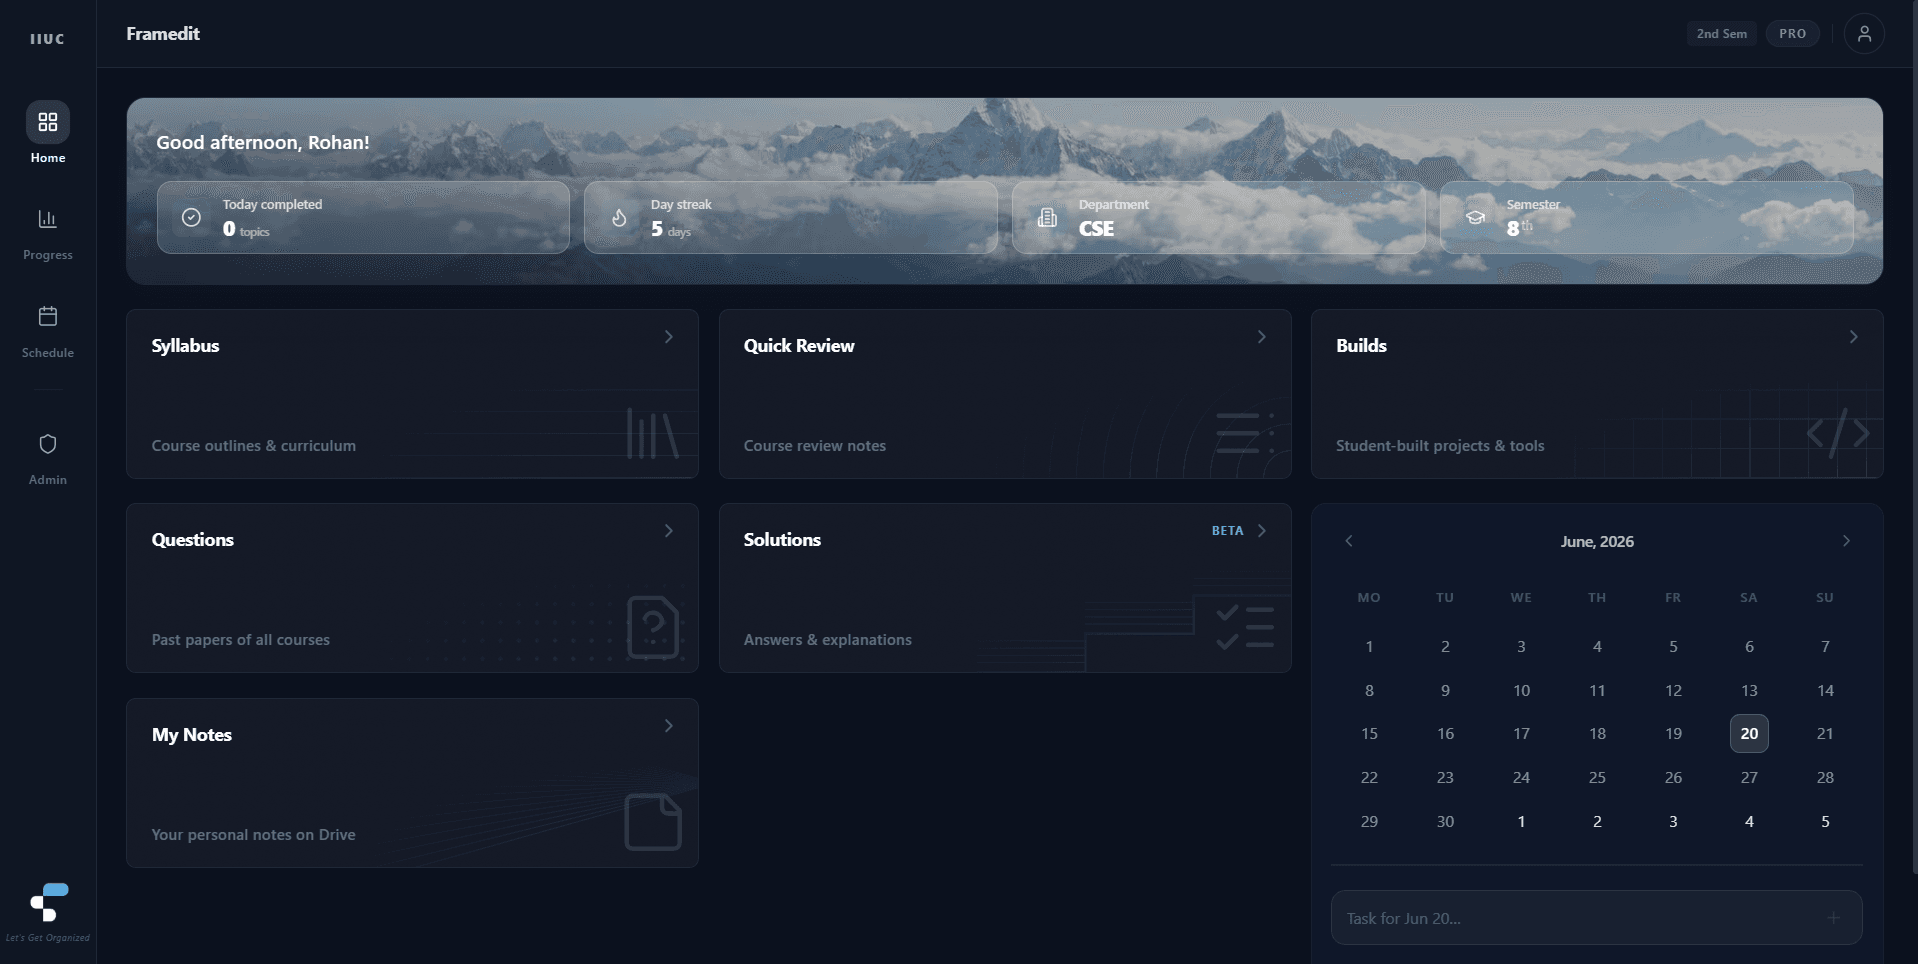Click the Solutions checklist icon
1918x964 pixels.
pos(1245,627)
